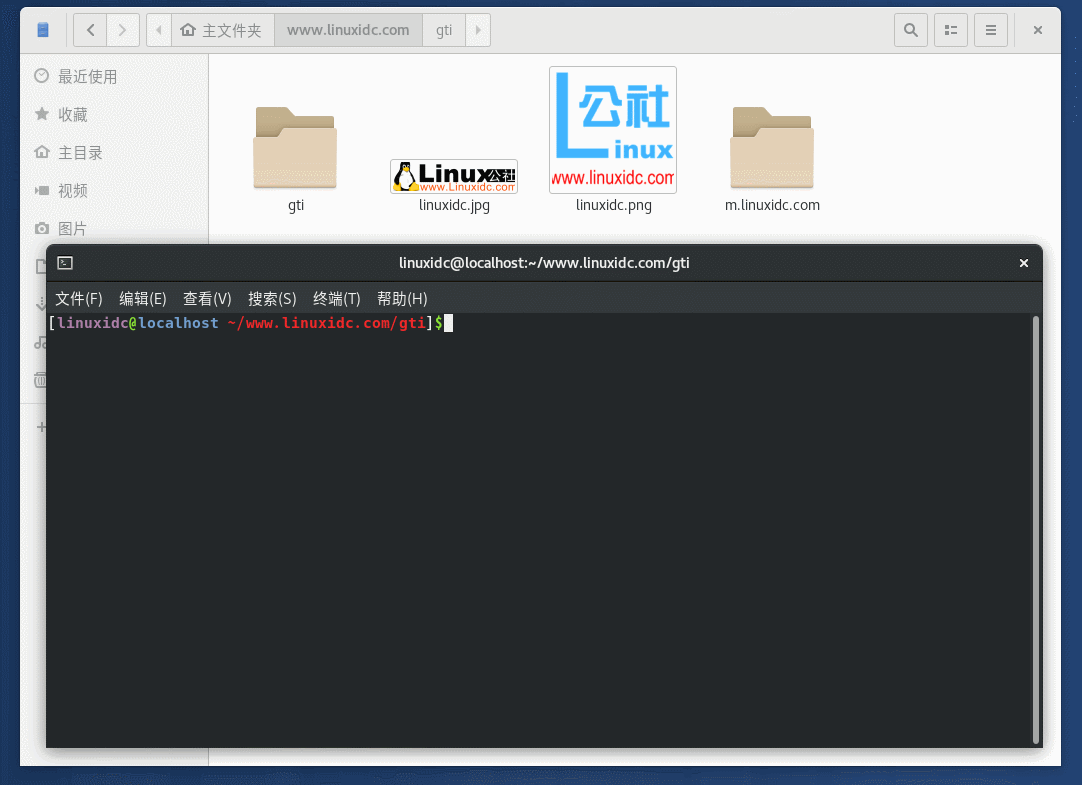The height and width of the screenshot is (785, 1082).
Task: Activate the 主文件夹 path segment
Action: point(222,30)
